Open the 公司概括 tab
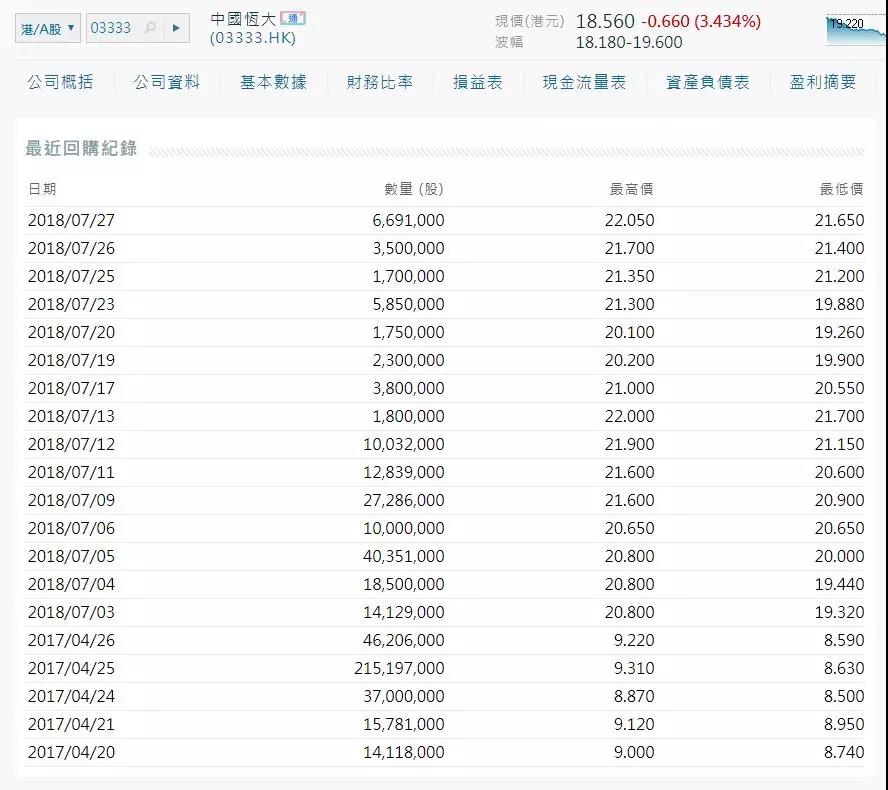Viewport: 888px width, 790px height. pos(60,82)
